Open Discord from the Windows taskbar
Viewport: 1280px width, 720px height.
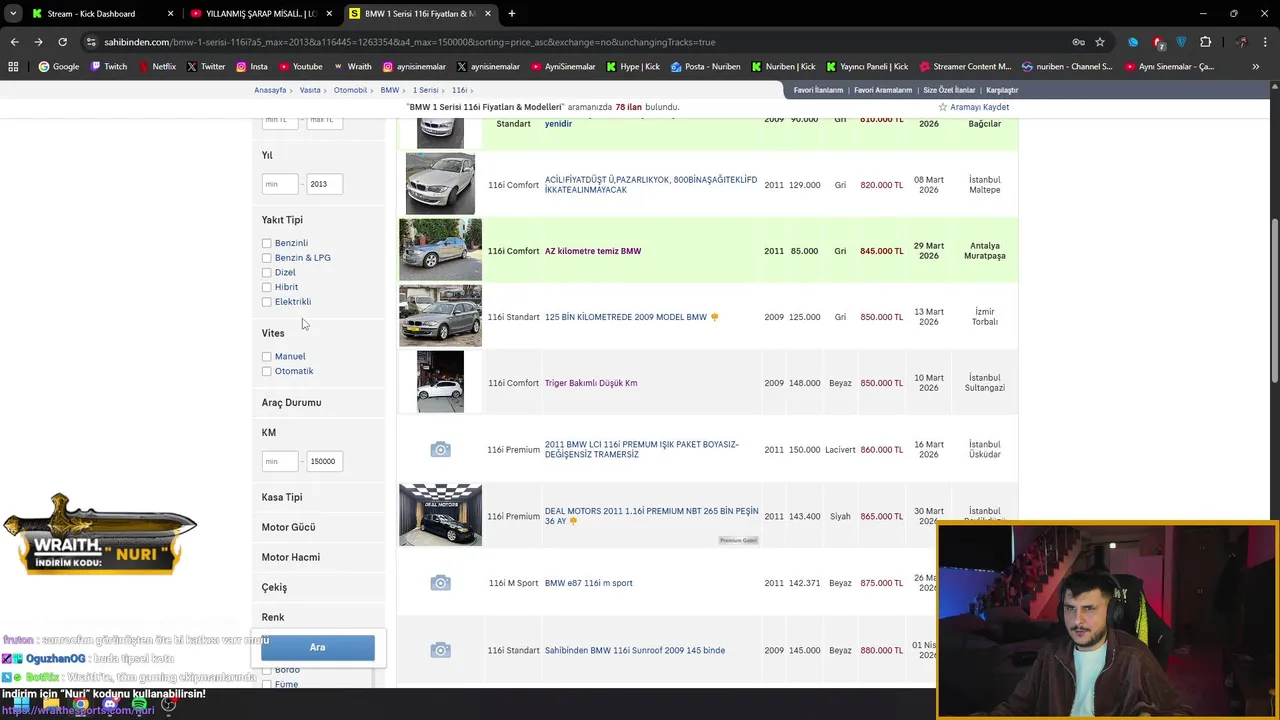point(110,705)
